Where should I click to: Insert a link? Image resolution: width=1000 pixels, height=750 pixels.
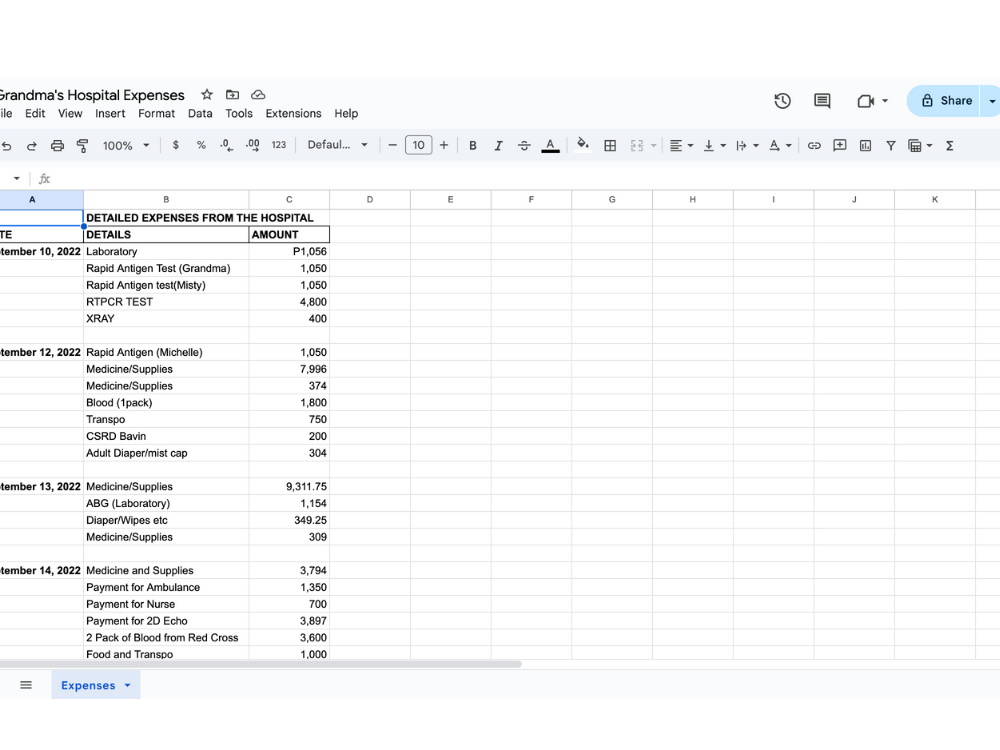pyautogui.click(x=814, y=145)
